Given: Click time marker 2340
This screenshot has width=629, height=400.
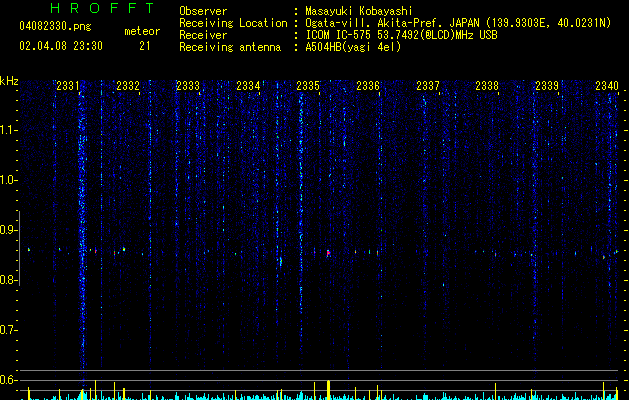Looking at the screenshot, I should pos(607,85).
